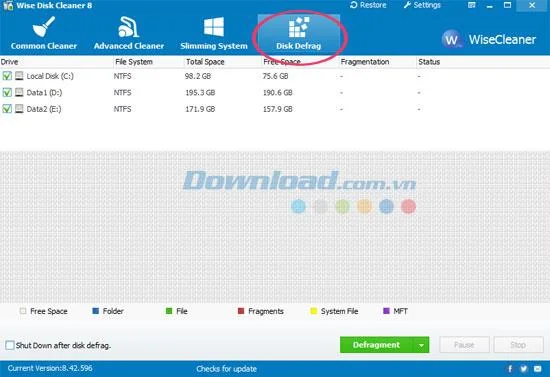The image size is (550, 377).
Task: Click the Pause button
Action: [464, 345]
